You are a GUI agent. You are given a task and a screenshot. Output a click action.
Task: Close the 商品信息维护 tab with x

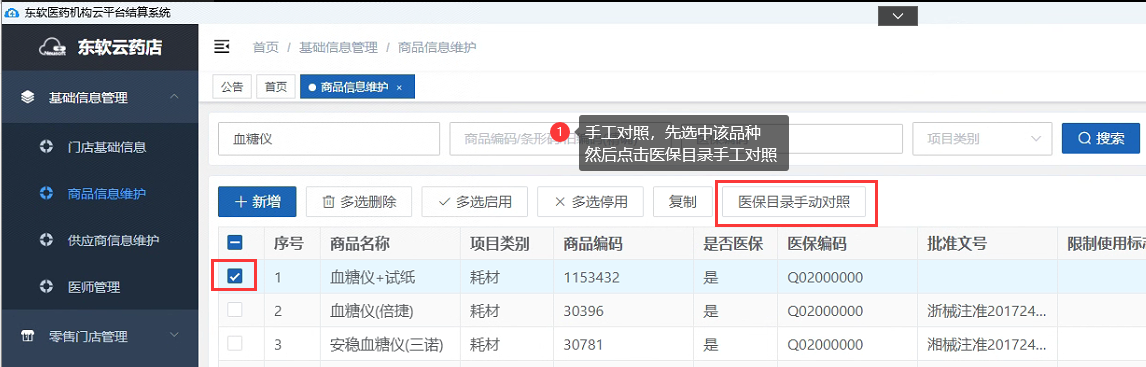point(399,87)
